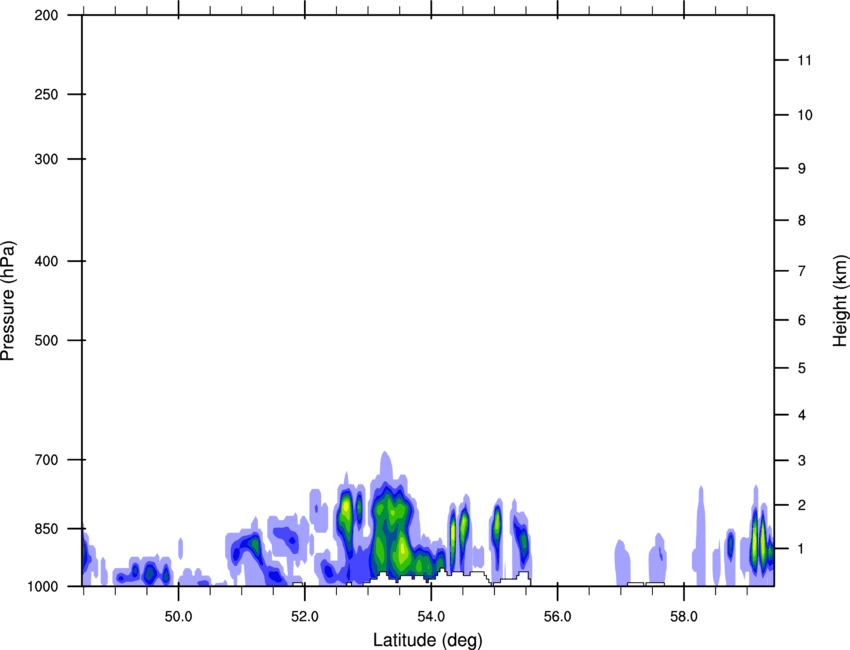Click the 6 km height label
The height and width of the screenshot is (650, 850).
tap(802, 320)
